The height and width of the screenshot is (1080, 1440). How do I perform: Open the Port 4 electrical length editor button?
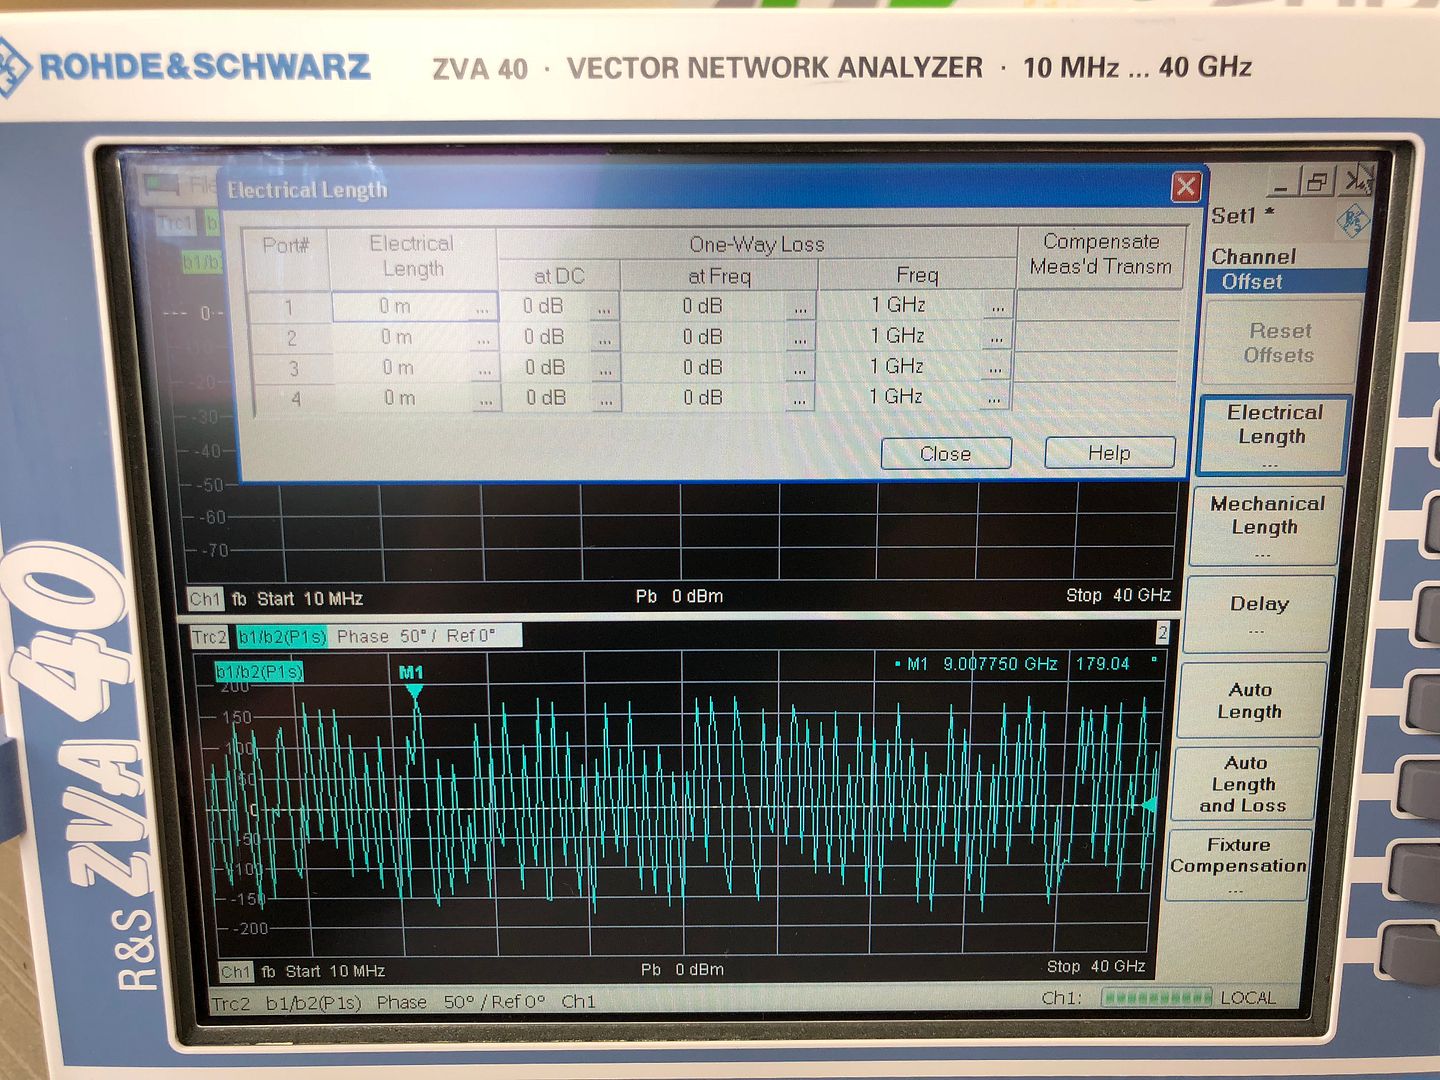pos(486,400)
